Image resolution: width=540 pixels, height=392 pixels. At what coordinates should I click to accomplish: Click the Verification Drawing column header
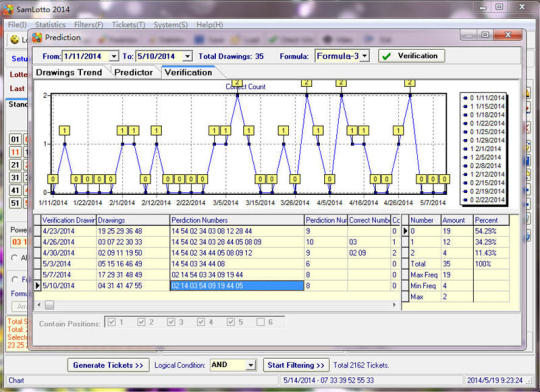click(69, 220)
